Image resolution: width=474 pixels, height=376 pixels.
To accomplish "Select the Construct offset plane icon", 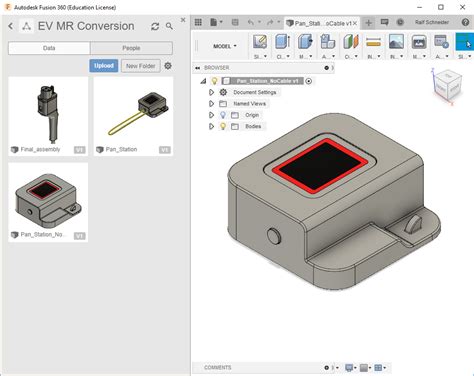I will [351, 42].
